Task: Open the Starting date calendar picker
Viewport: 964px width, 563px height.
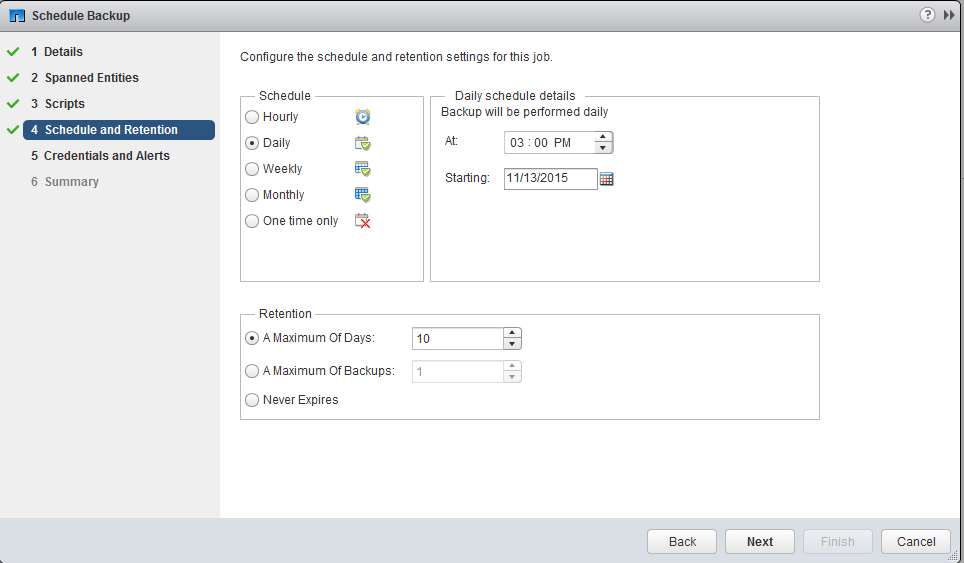Action: 606,179
